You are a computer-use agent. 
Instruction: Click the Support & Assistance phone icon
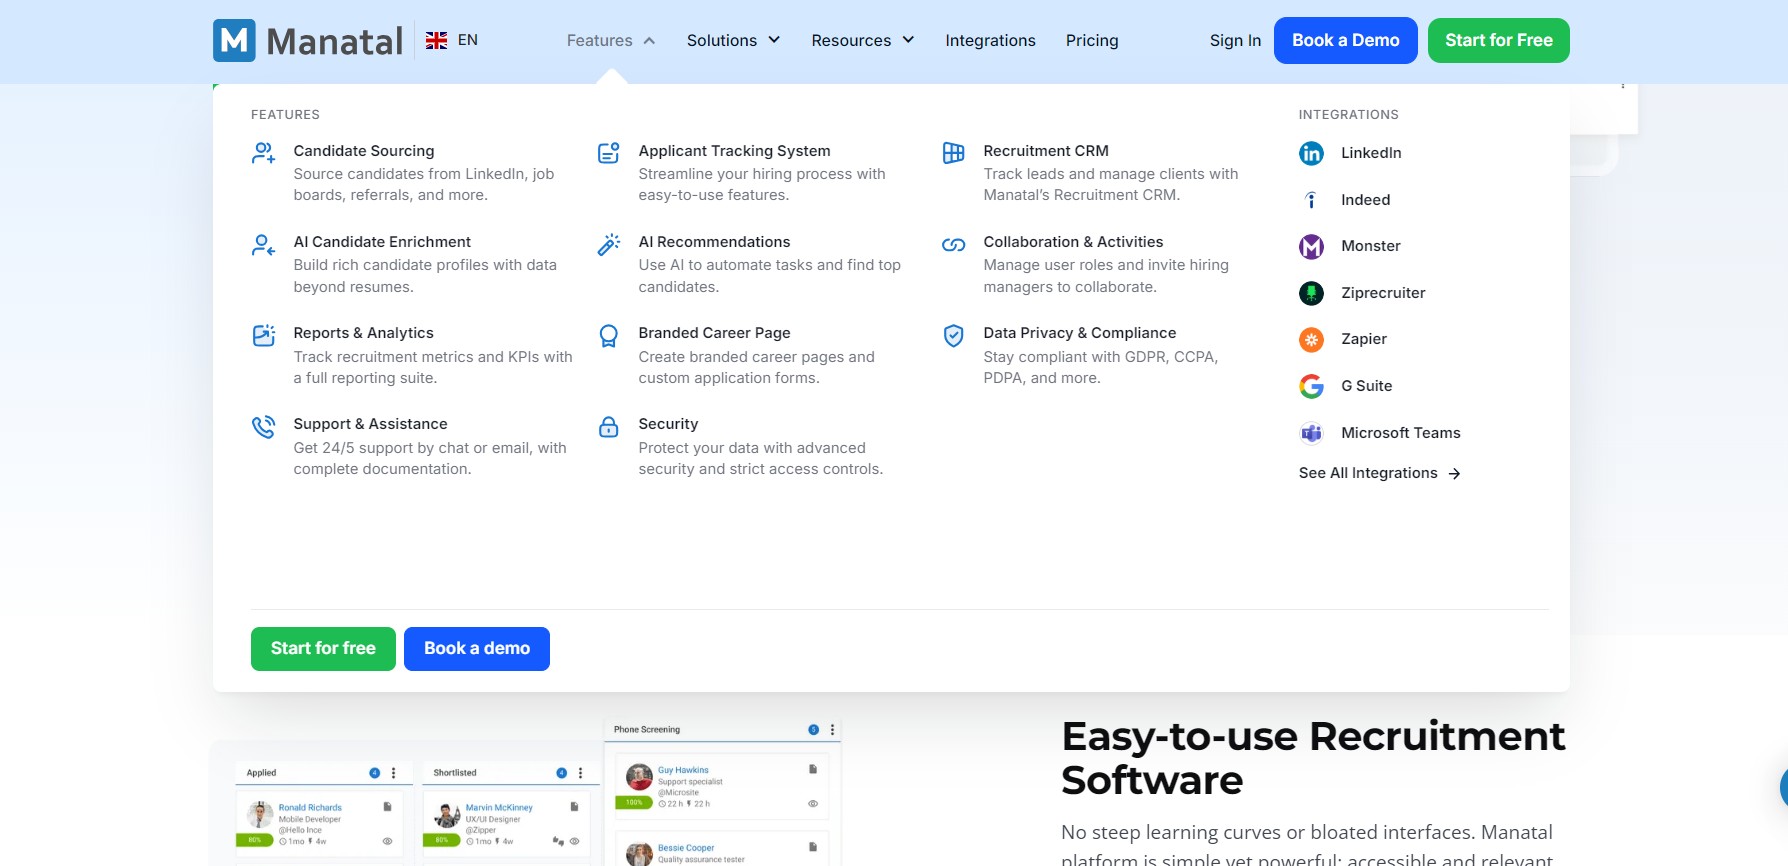coord(263,427)
